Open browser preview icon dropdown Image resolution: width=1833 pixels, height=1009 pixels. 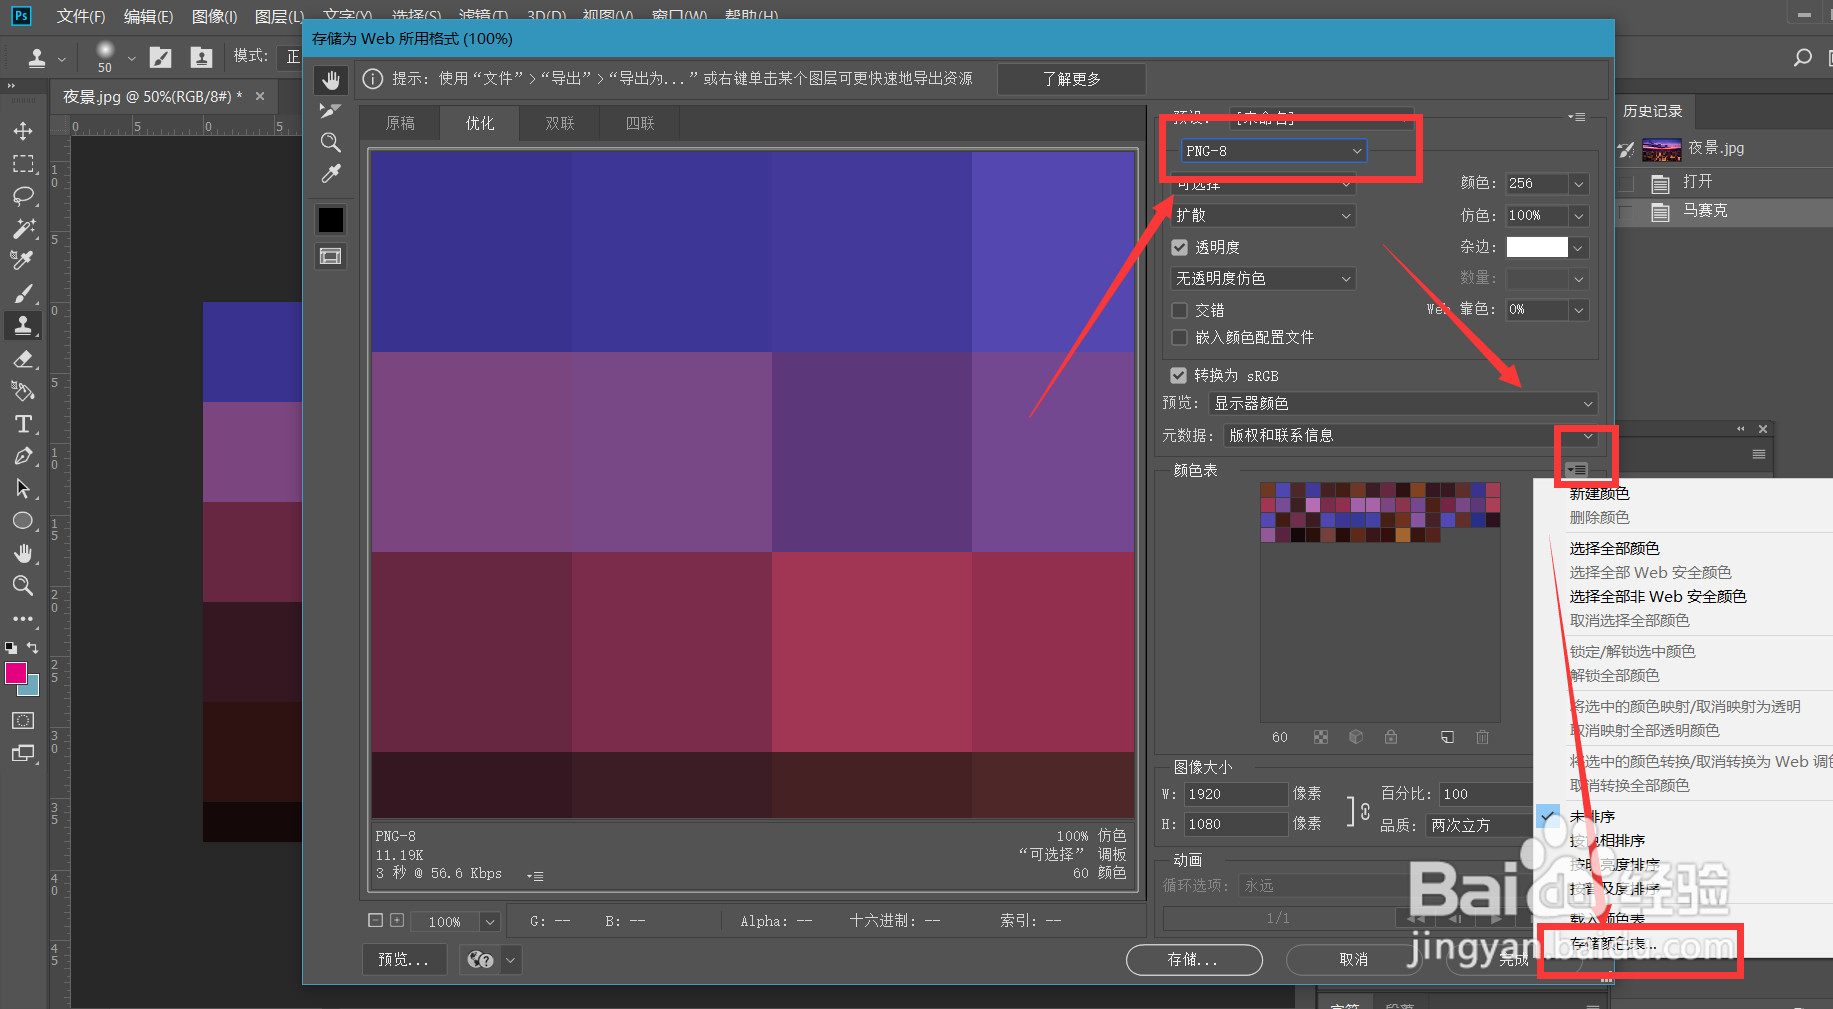[x=511, y=960]
